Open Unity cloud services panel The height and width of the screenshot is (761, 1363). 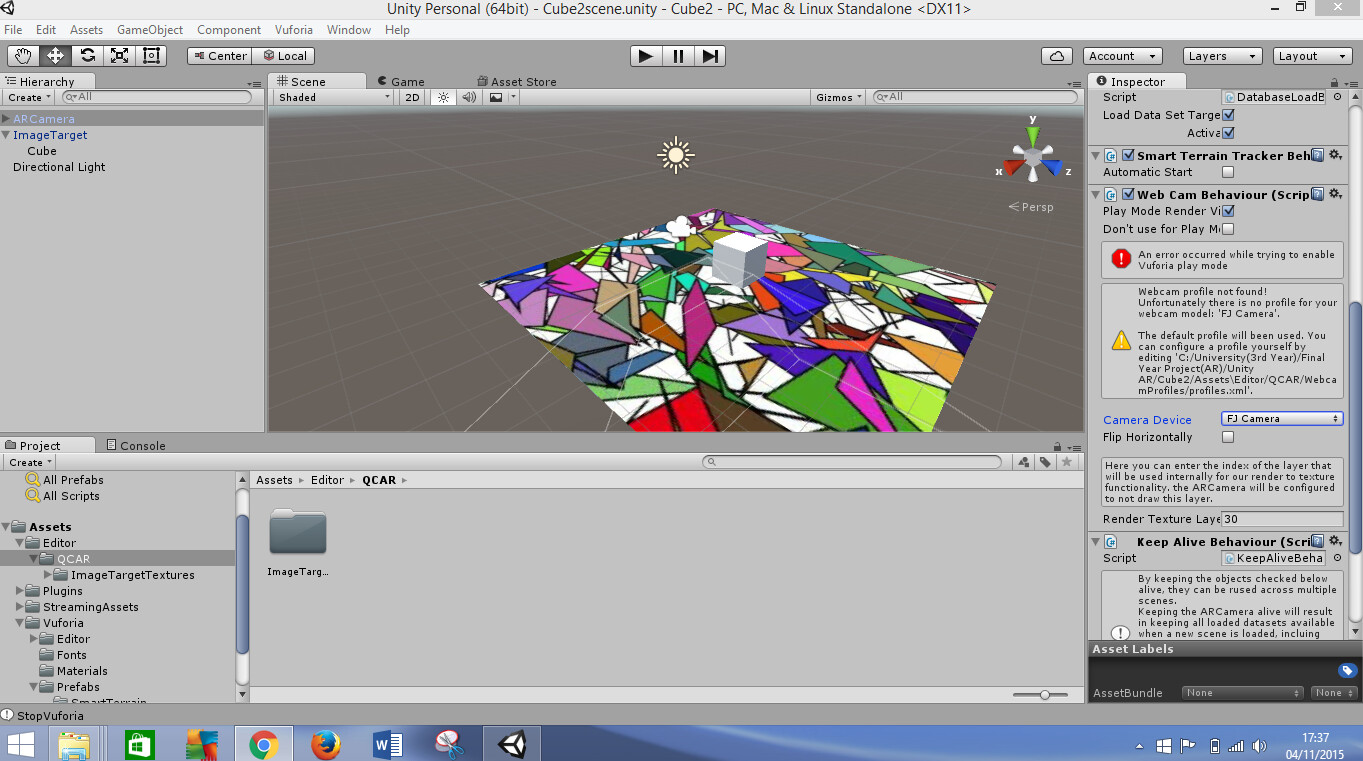[1057, 56]
